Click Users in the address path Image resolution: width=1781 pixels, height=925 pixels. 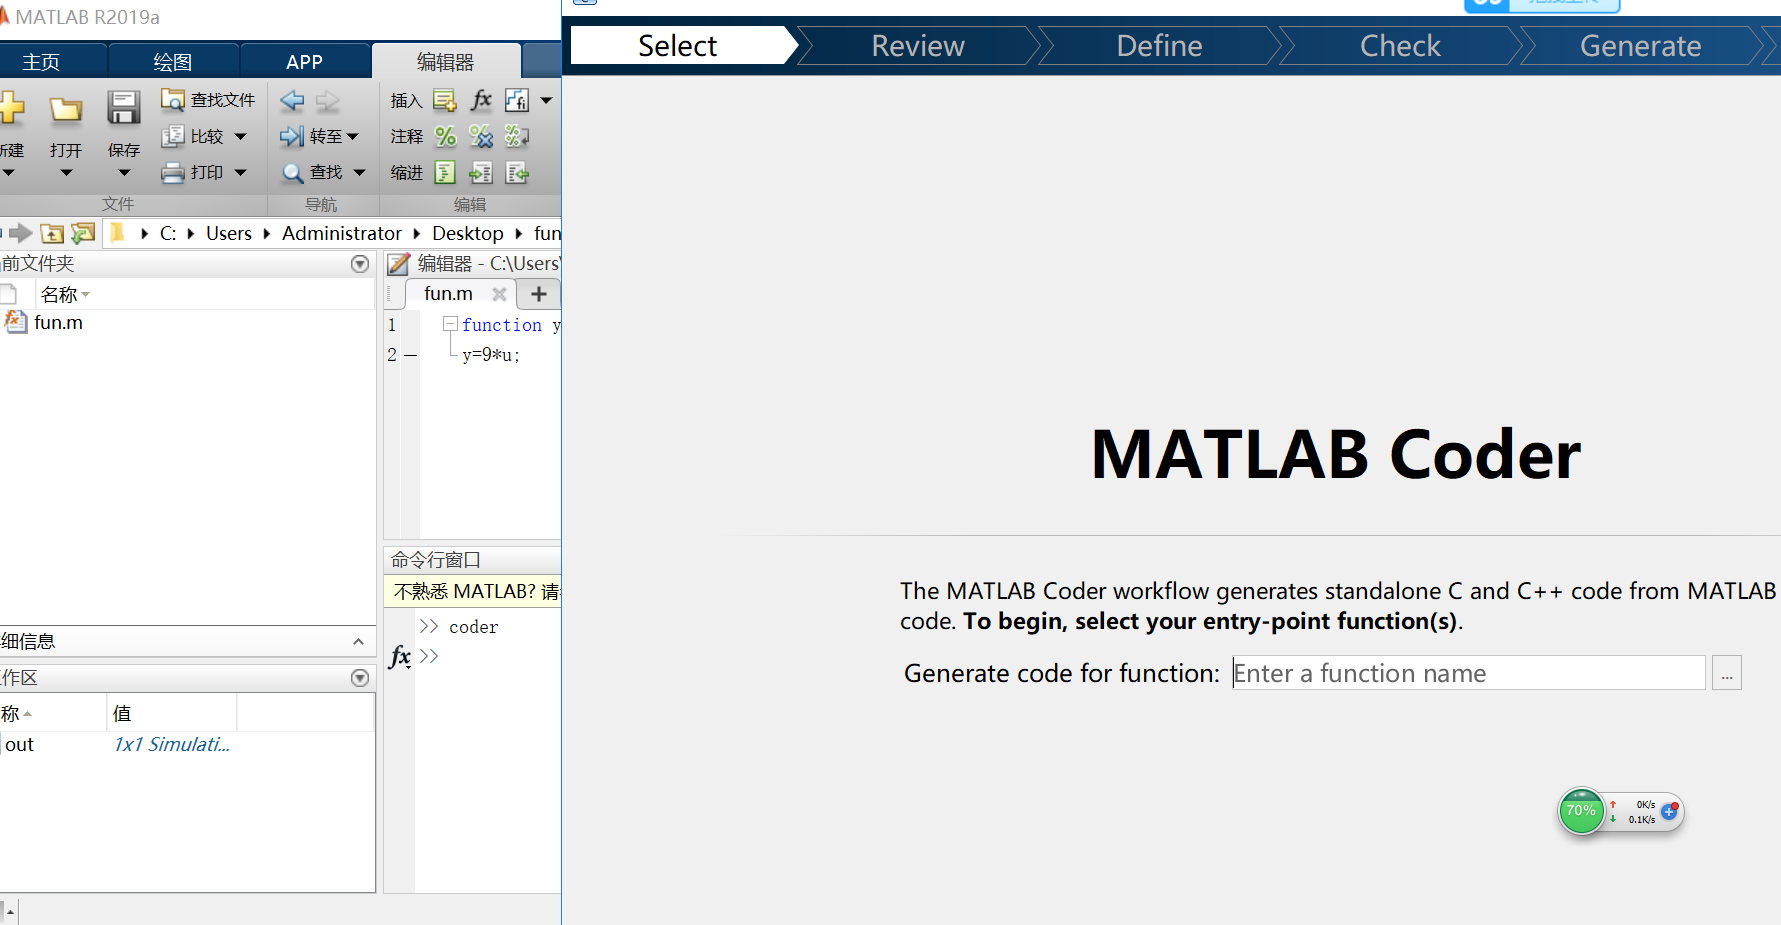point(229,233)
